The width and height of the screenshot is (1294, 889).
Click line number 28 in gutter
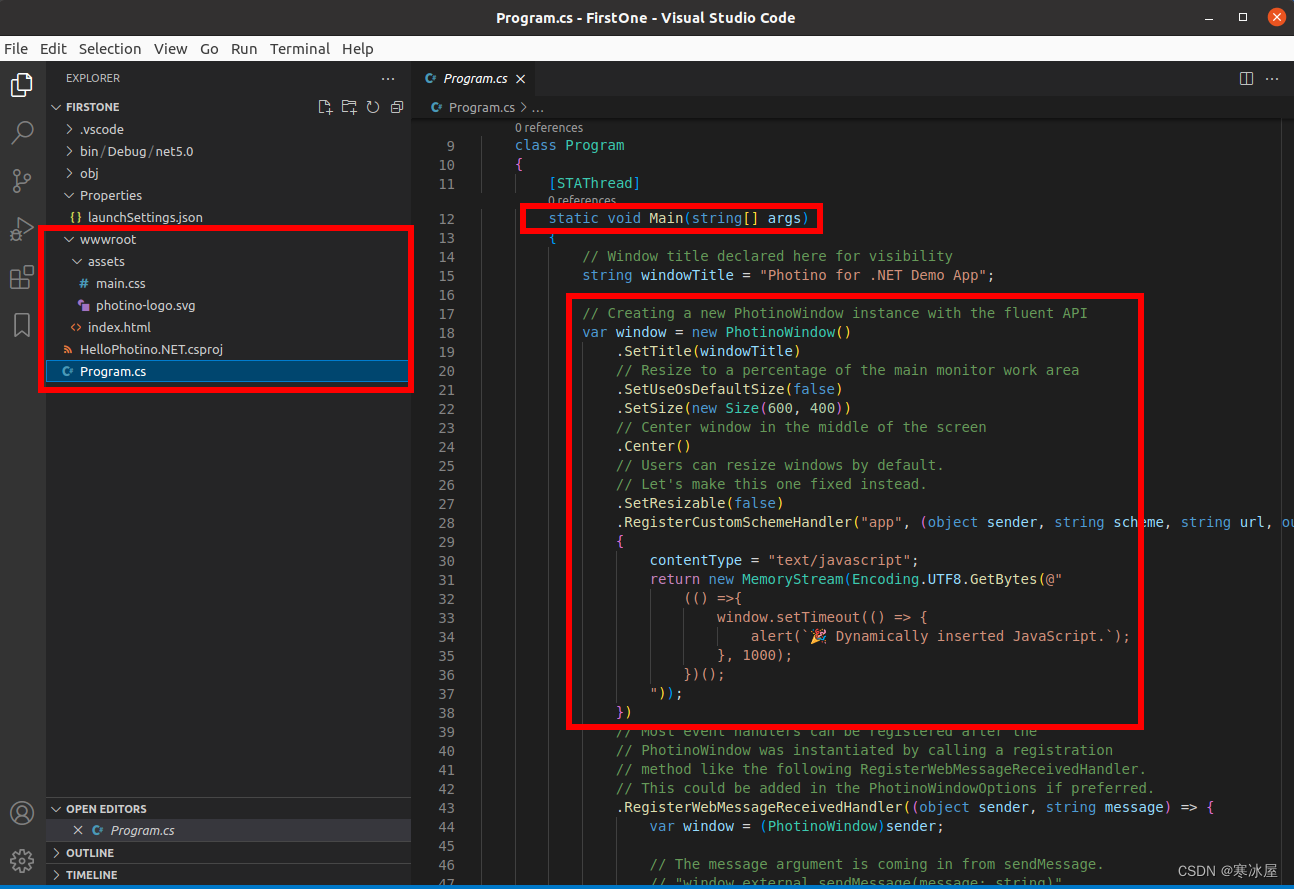click(x=445, y=522)
